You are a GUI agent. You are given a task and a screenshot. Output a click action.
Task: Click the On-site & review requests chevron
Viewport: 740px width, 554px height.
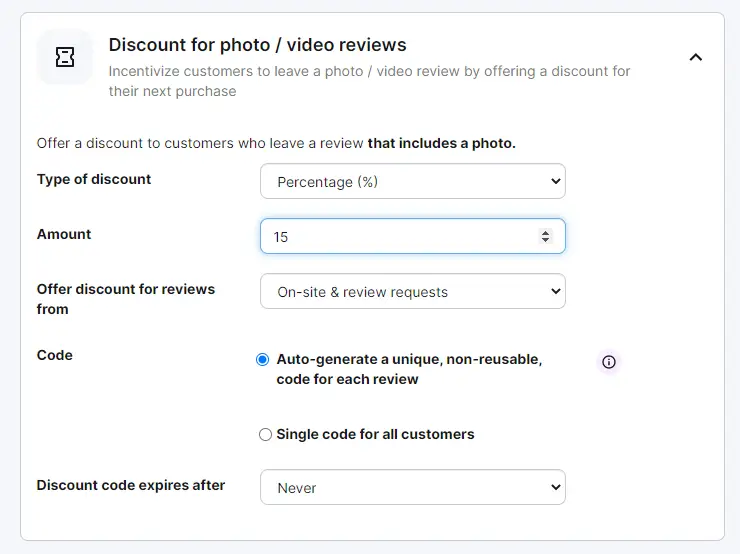coord(555,291)
